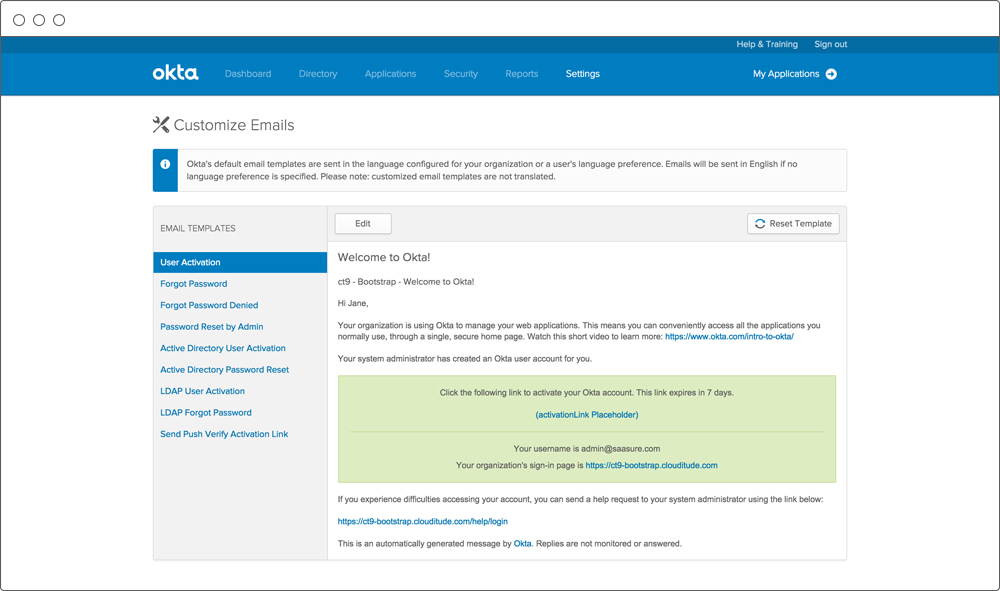Click the My Applications arrow icon
Screen dimensions: 1000x591
pos(831,74)
